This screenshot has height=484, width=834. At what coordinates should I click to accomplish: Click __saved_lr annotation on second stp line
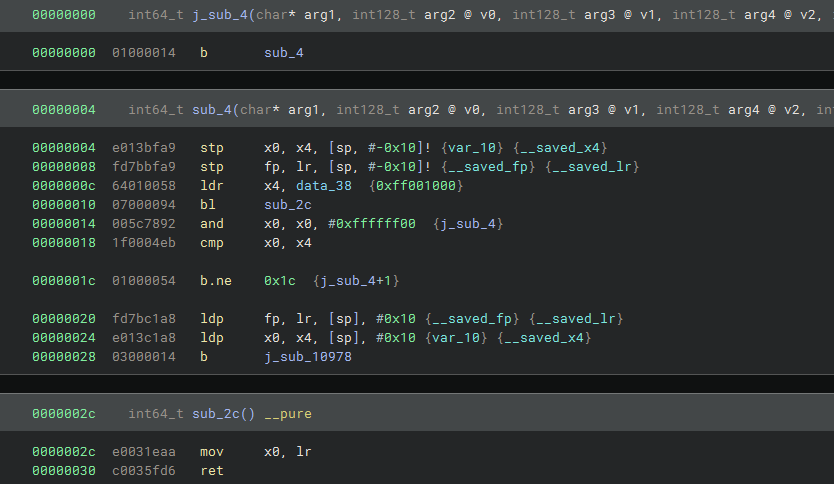[x=584, y=167]
